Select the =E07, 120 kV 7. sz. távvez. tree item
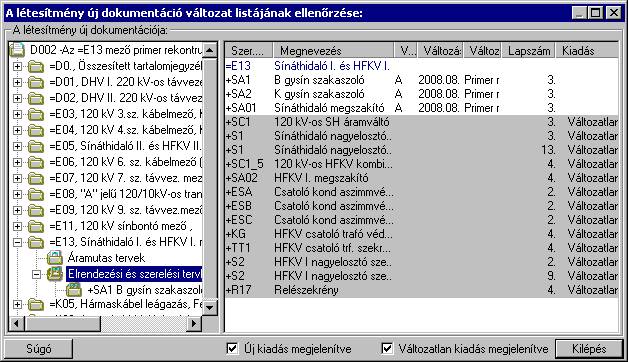This screenshot has height=362, width=628. click(125, 178)
